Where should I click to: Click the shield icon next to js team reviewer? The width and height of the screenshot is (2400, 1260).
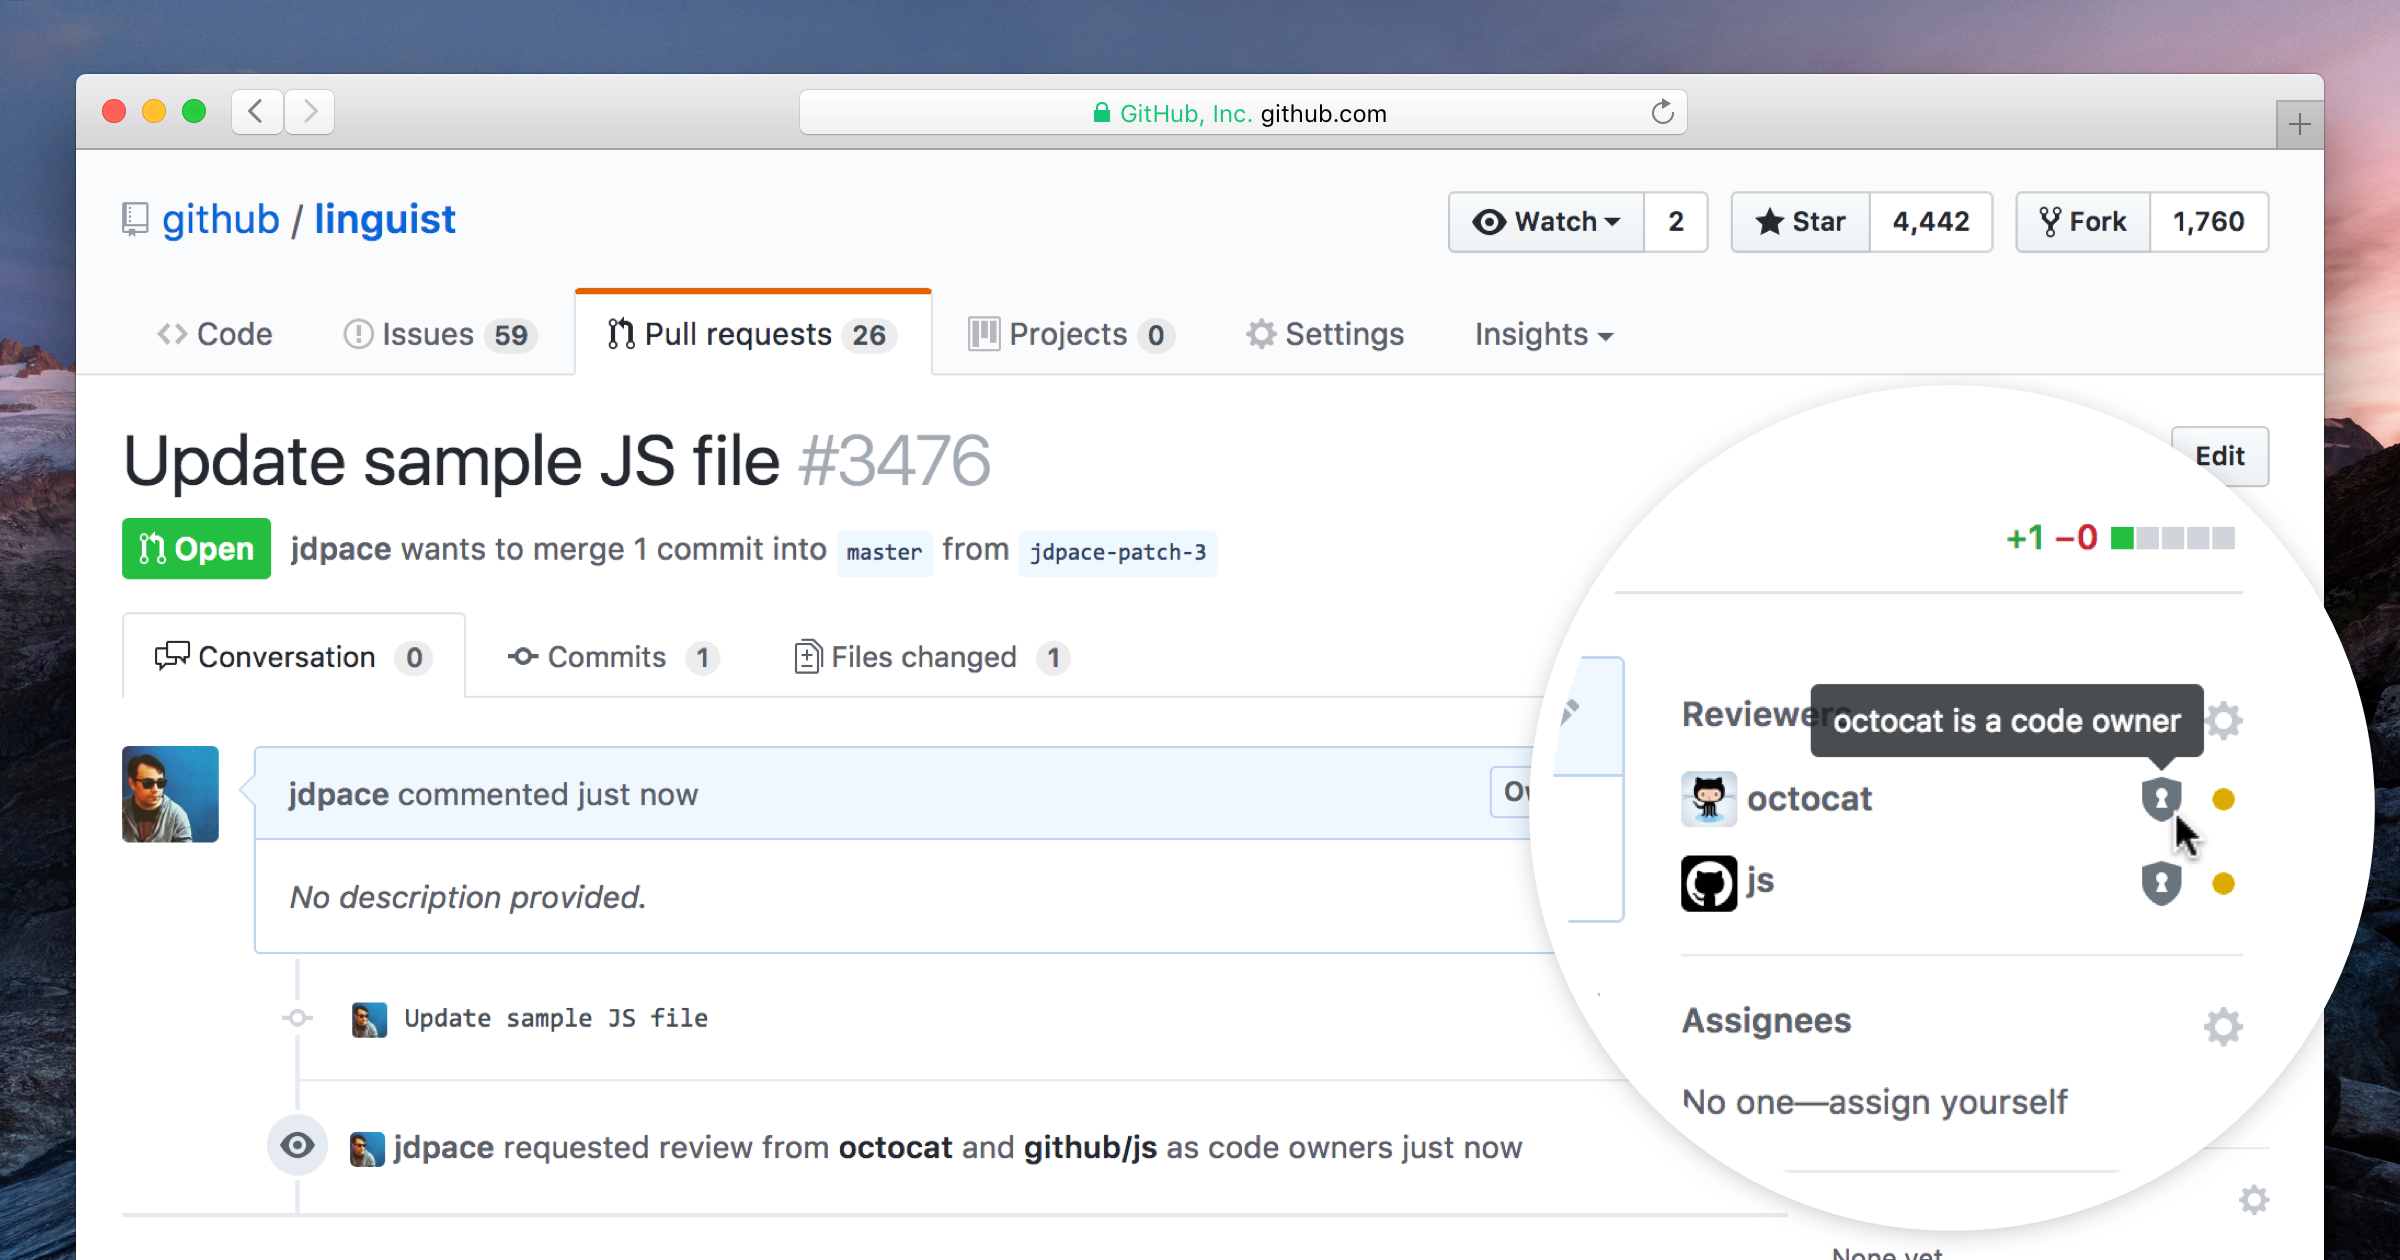[x=2162, y=882]
